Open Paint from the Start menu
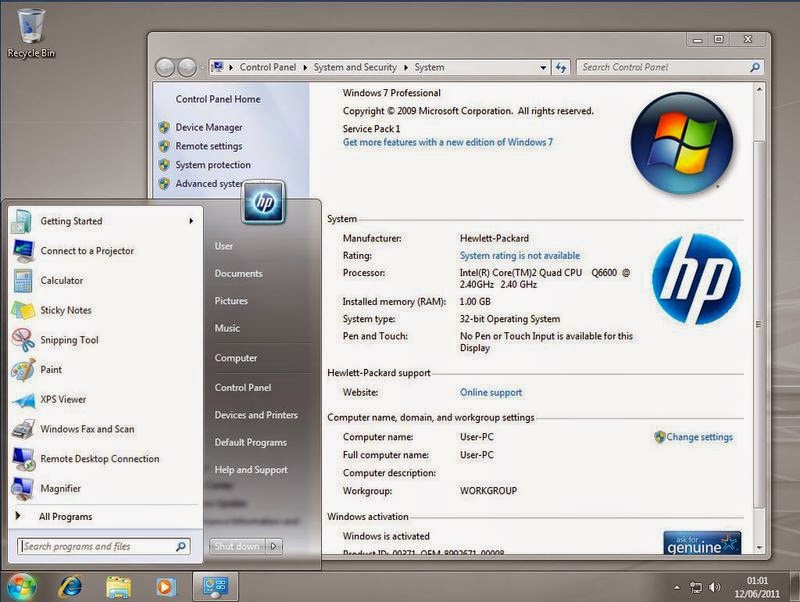 coord(50,370)
